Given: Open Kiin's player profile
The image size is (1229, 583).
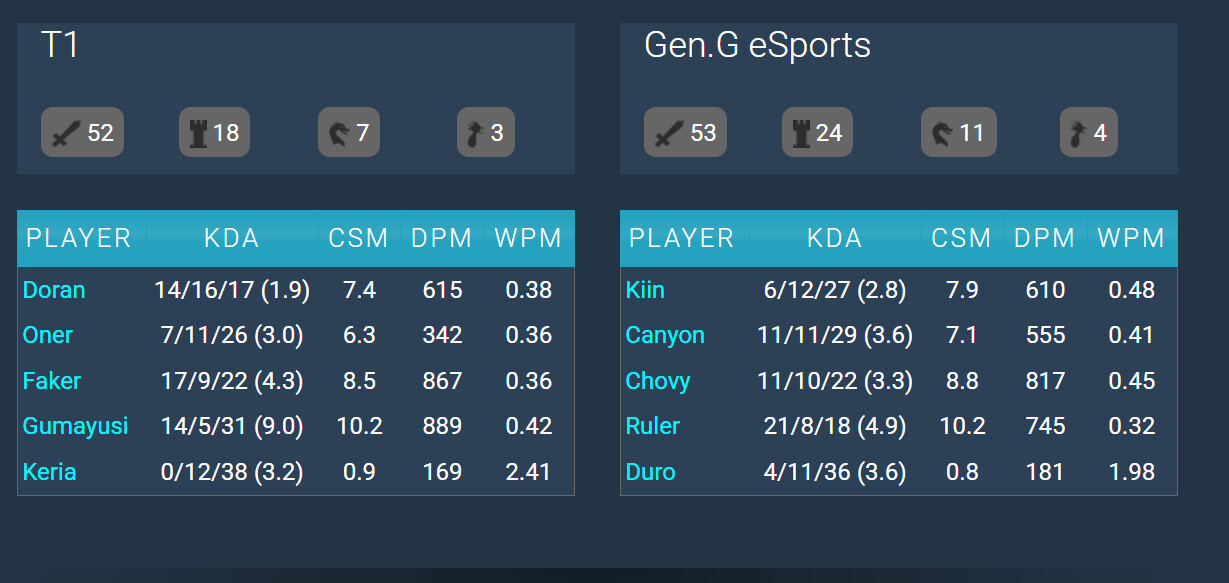Looking at the screenshot, I should [x=645, y=290].
